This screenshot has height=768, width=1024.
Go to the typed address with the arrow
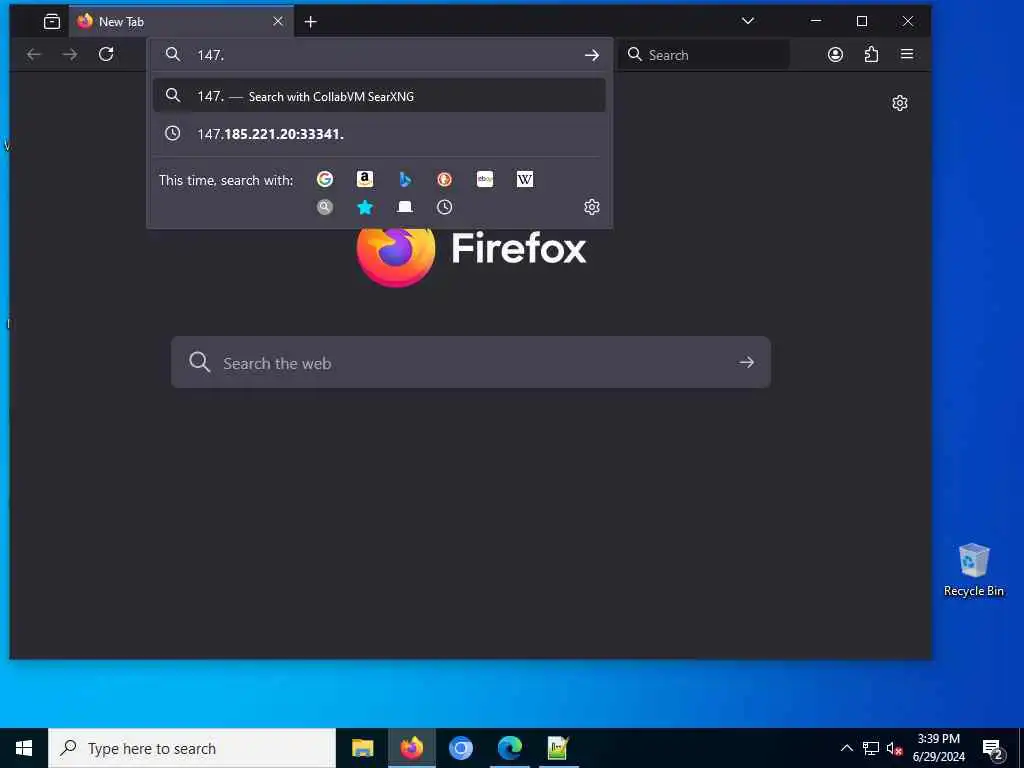pyautogui.click(x=592, y=55)
